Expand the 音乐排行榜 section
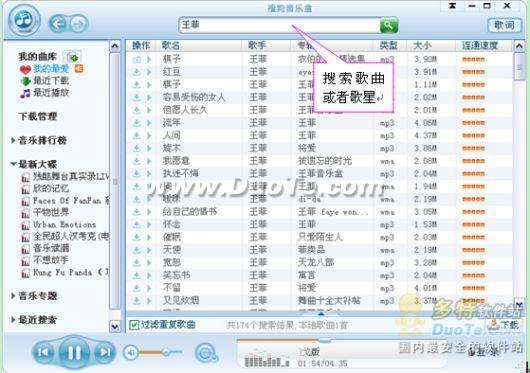Screen dimensions: 530x373 39,140
